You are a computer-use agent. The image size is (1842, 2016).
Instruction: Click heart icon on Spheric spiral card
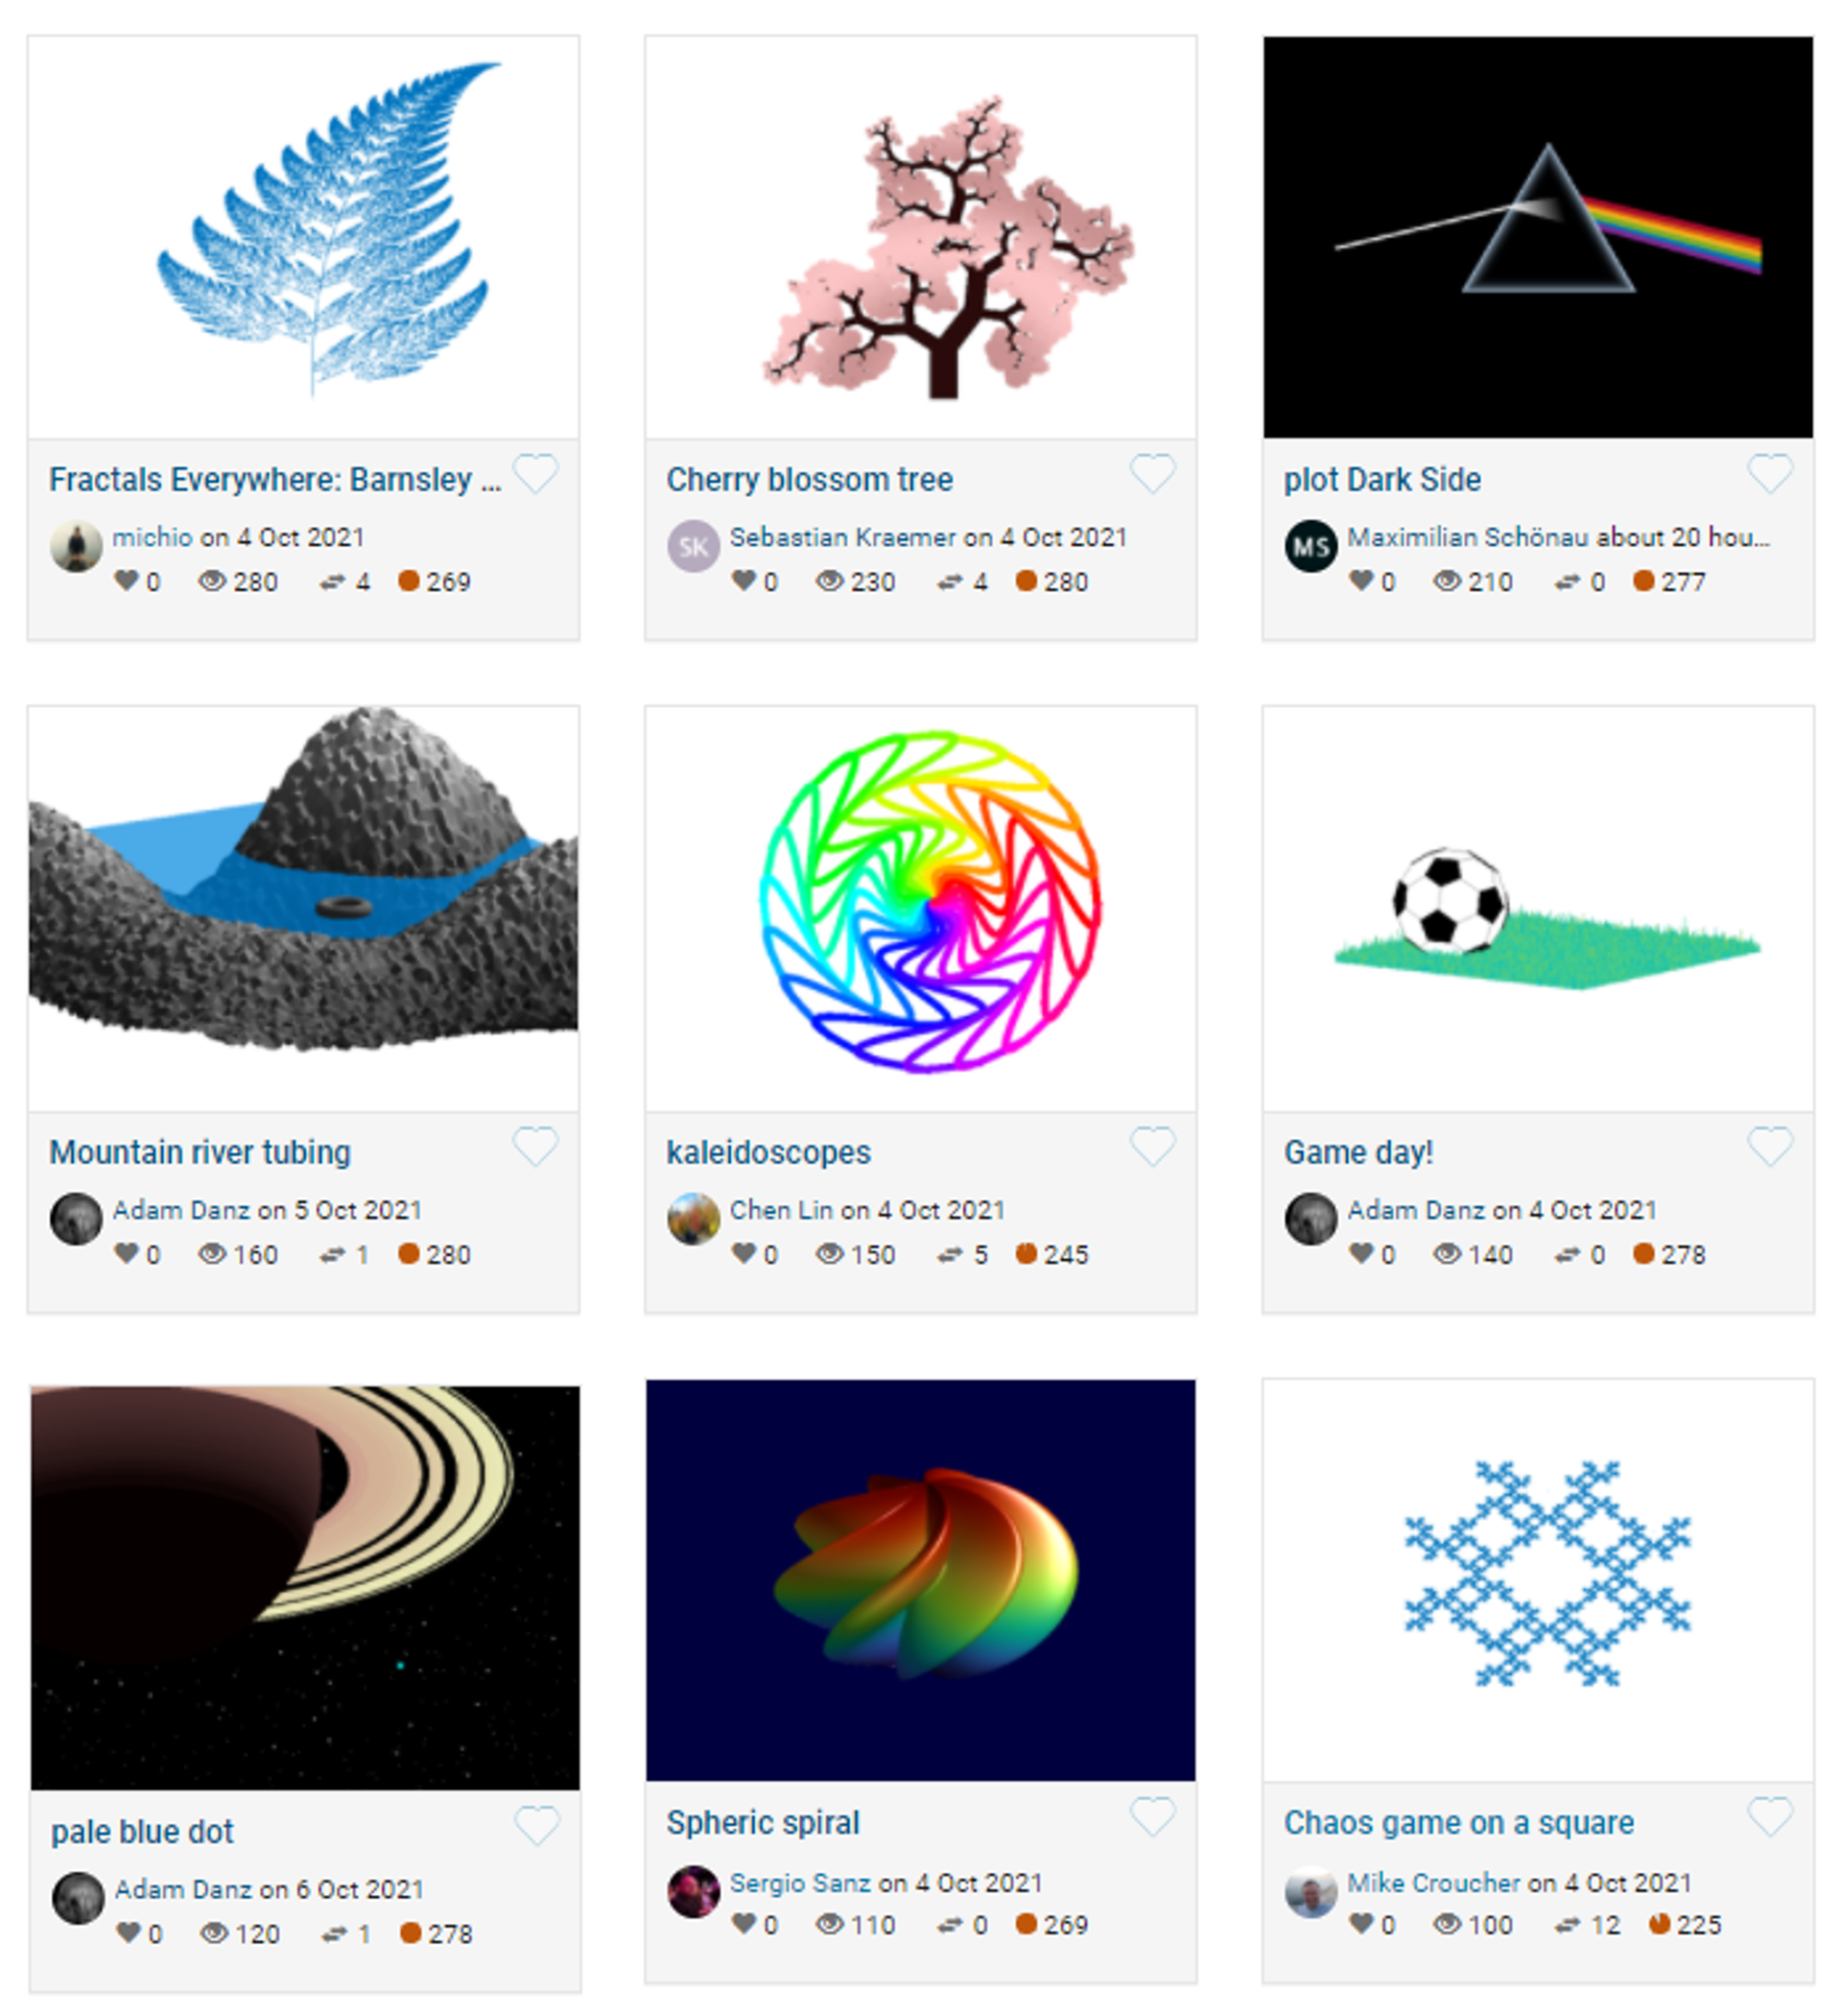(x=1152, y=1817)
